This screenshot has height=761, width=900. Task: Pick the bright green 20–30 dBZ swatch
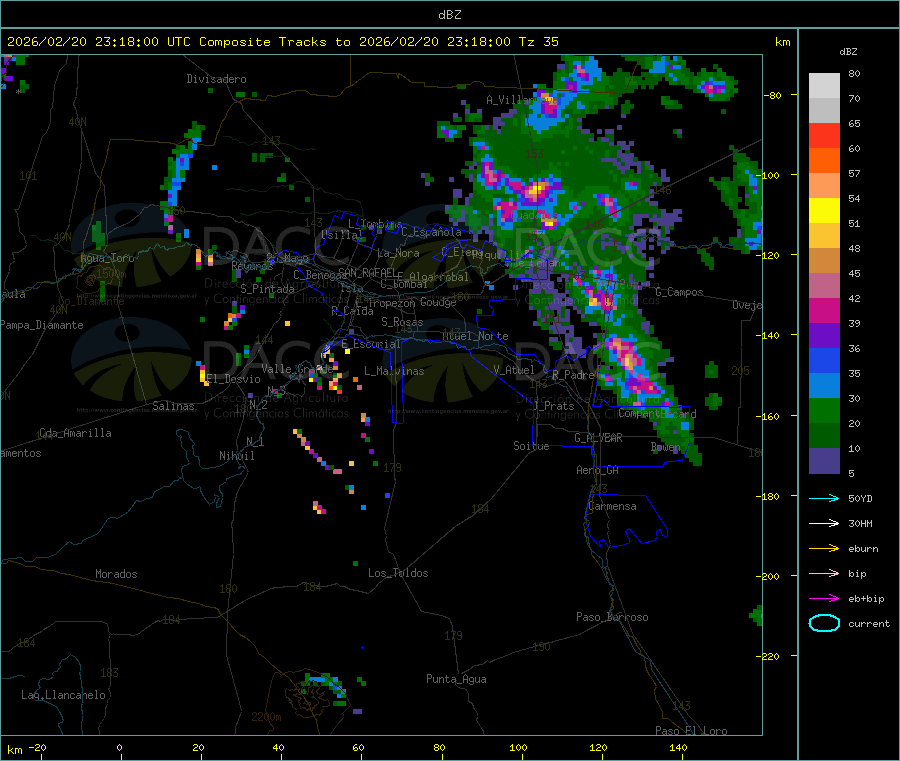pyautogui.click(x=824, y=410)
